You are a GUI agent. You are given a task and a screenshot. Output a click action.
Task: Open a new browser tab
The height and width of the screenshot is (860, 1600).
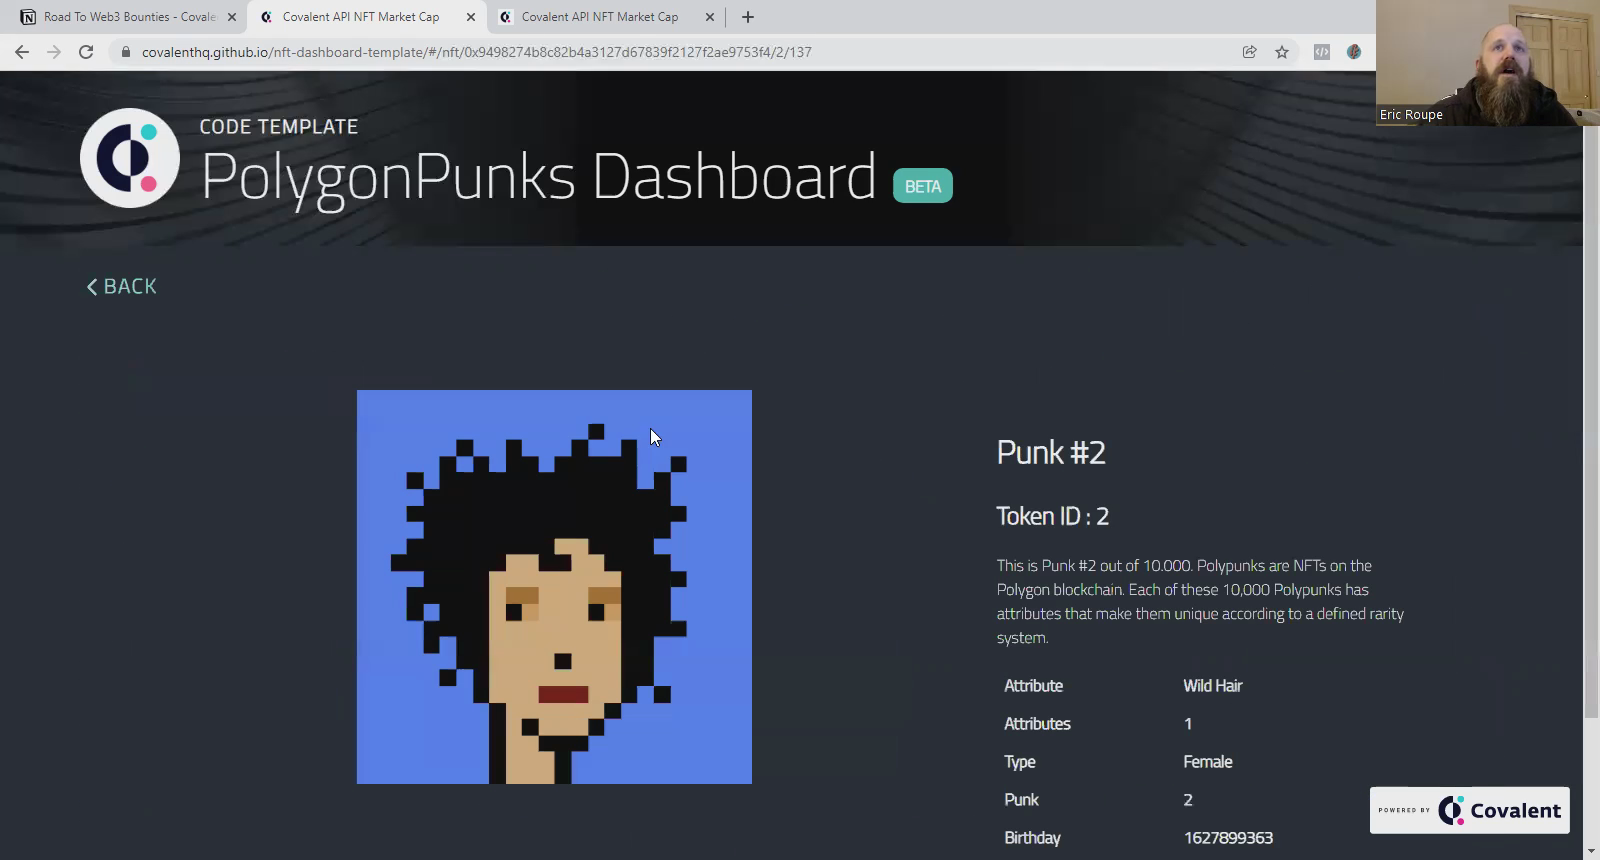(748, 17)
